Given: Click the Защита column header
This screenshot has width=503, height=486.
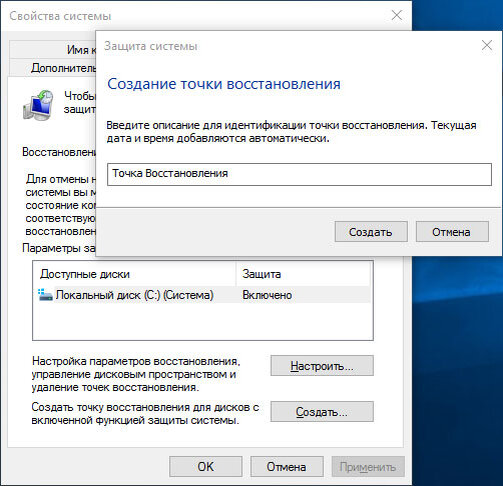Looking at the screenshot, I should coord(304,274).
